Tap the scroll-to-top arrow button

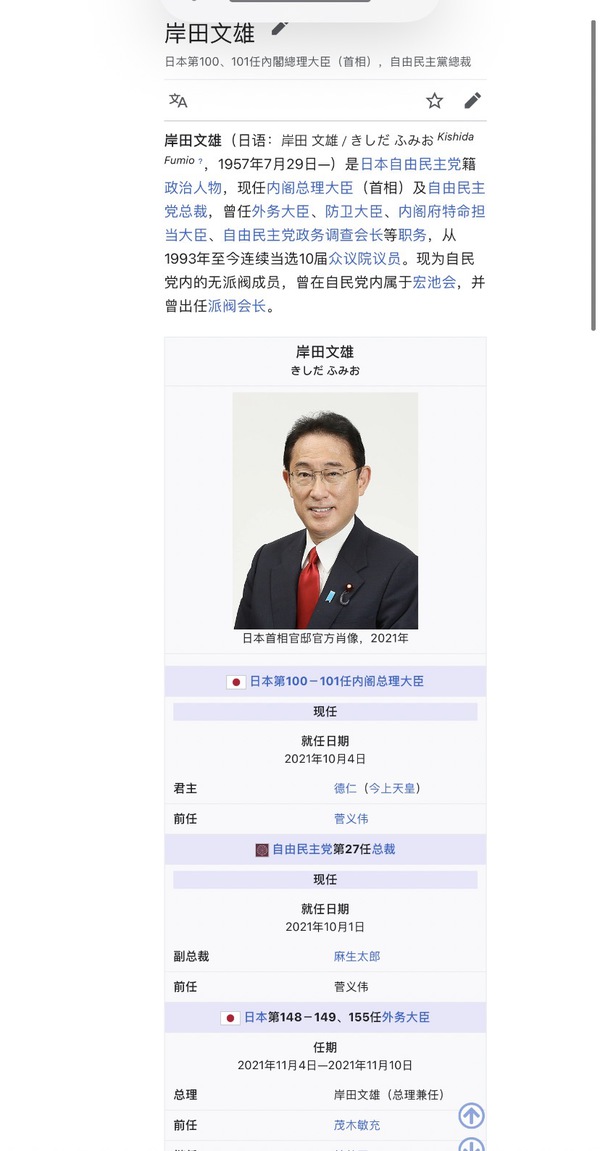tap(471, 1116)
